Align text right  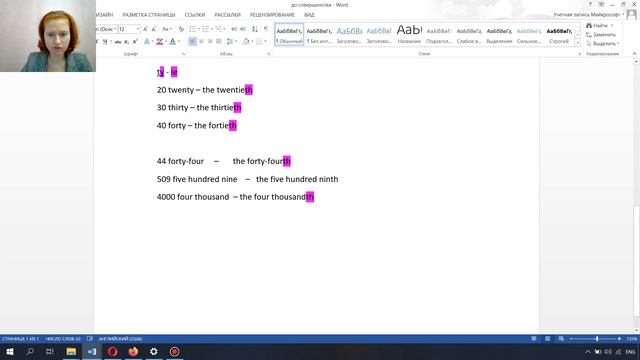(x=210, y=42)
